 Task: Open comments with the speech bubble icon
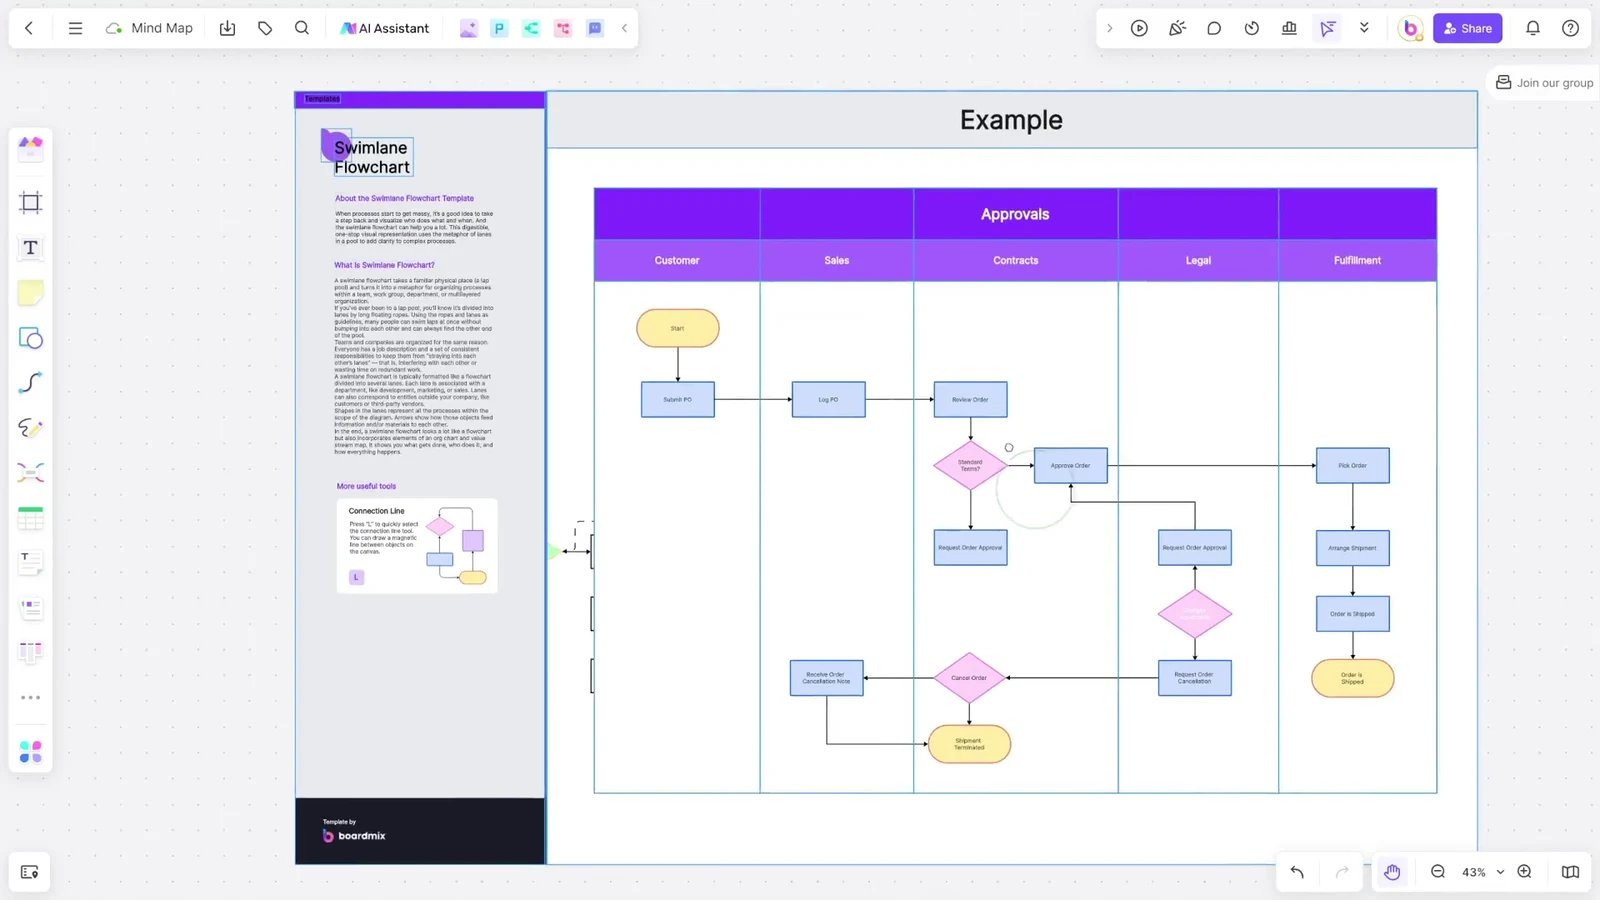click(x=1214, y=28)
